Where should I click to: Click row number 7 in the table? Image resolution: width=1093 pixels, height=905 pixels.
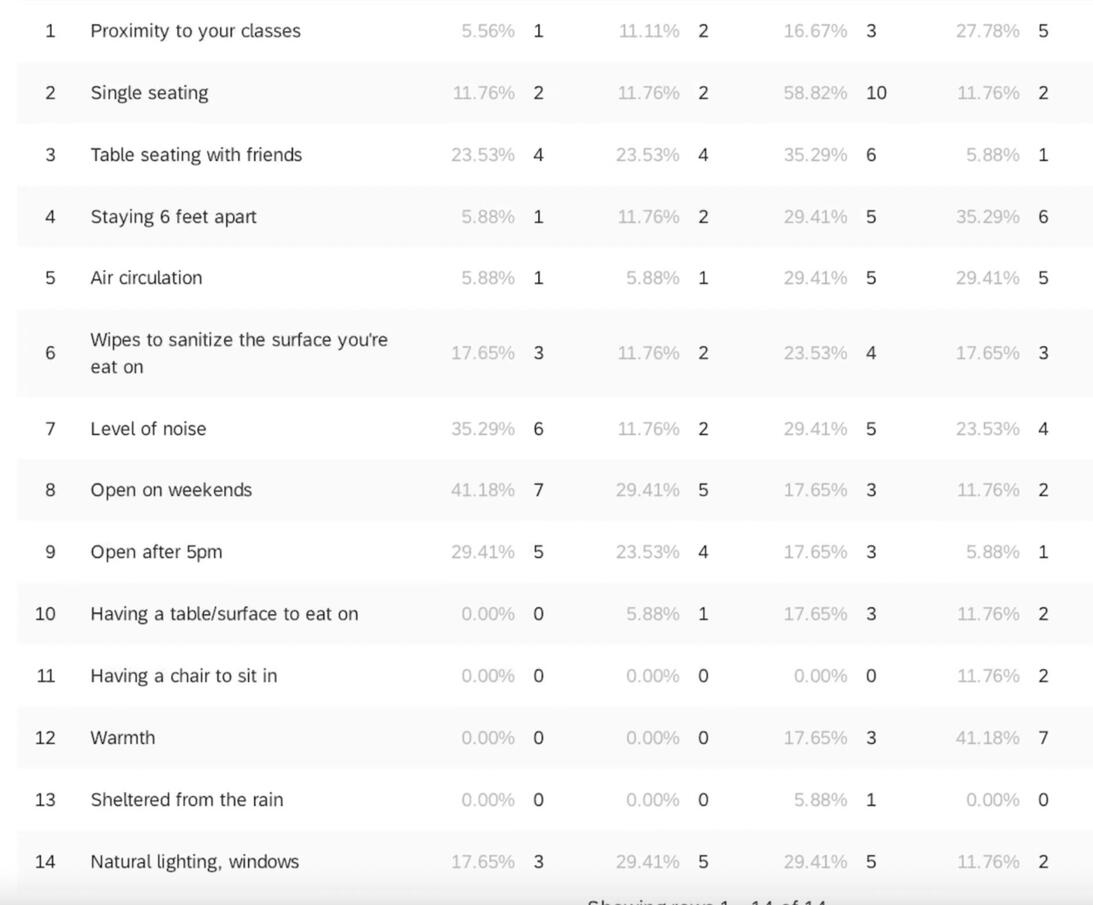click(x=50, y=429)
